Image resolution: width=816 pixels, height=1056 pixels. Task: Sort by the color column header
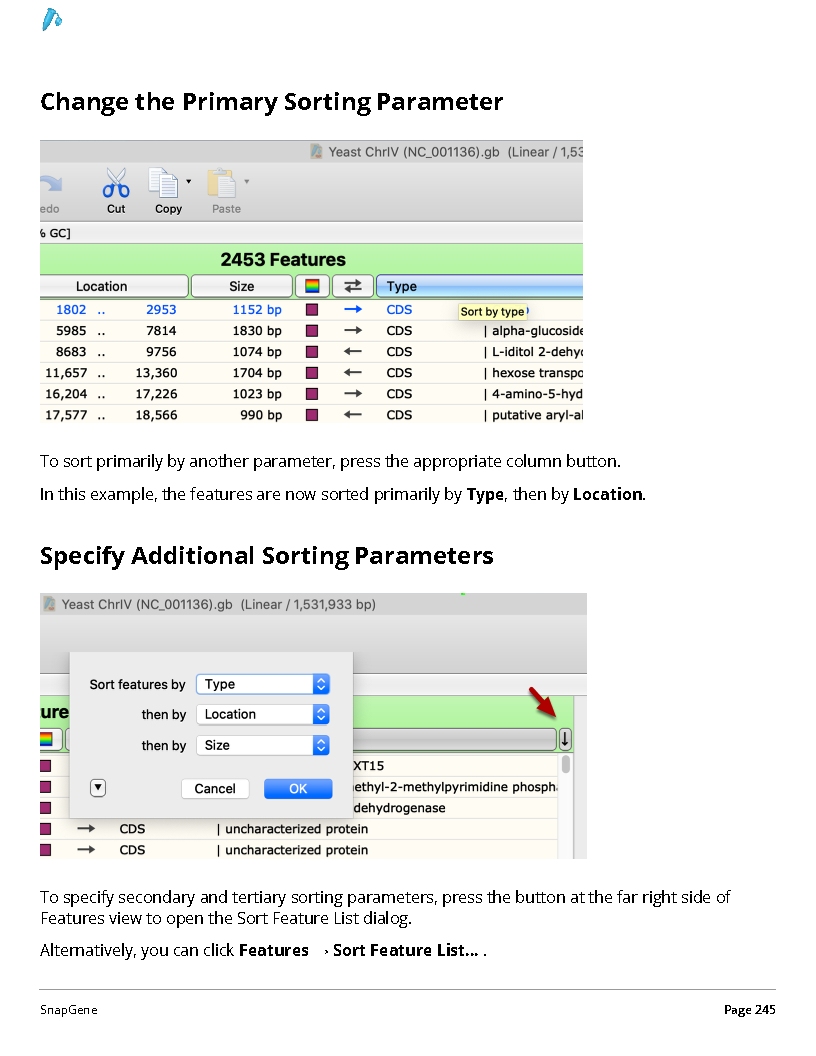coord(312,286)
